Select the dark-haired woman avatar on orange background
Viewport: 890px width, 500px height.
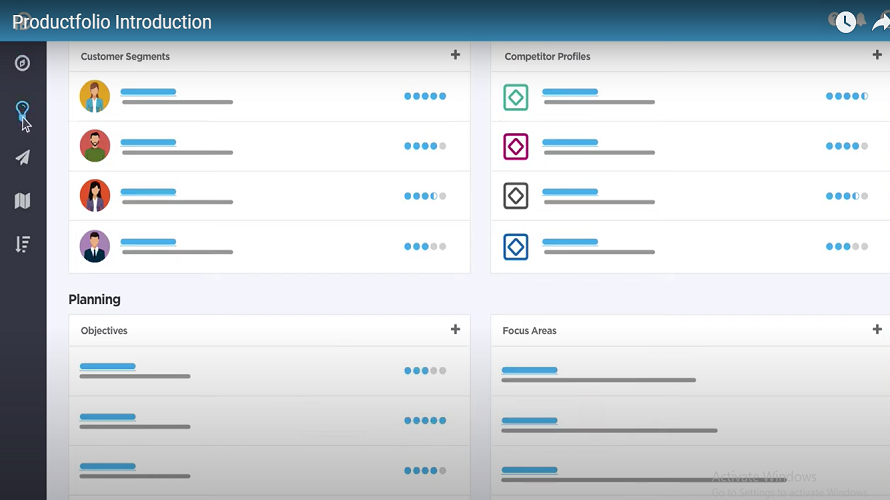[95, 196]
